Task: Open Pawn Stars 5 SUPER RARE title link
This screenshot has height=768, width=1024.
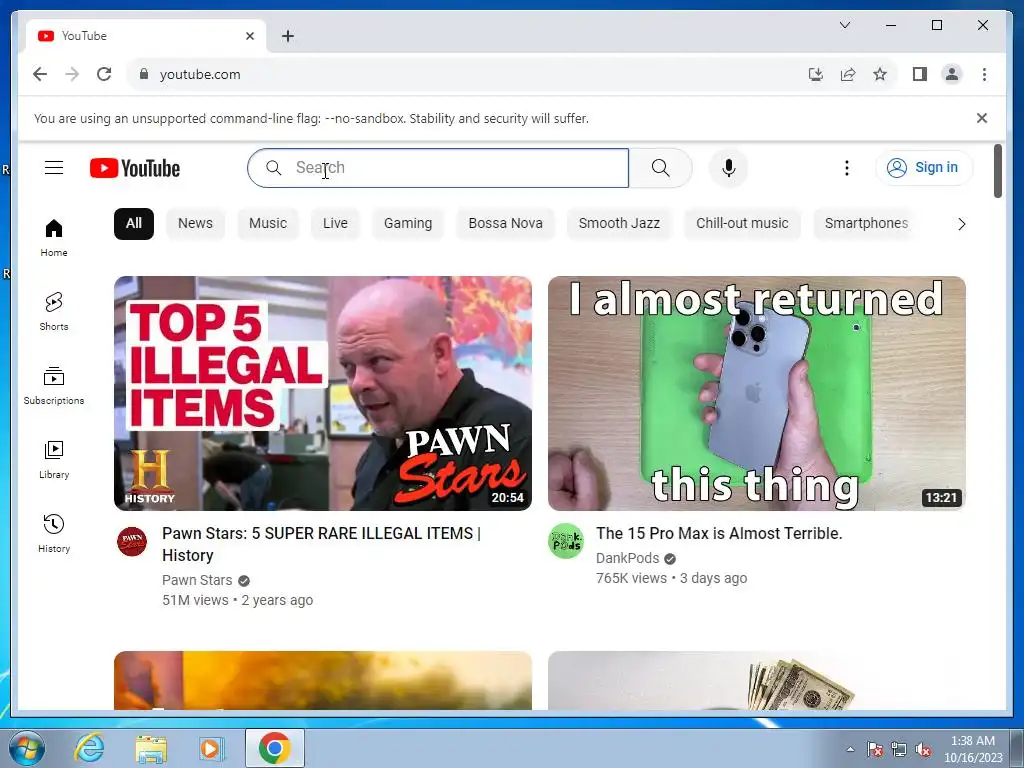Action: click(x=321, y=544)
